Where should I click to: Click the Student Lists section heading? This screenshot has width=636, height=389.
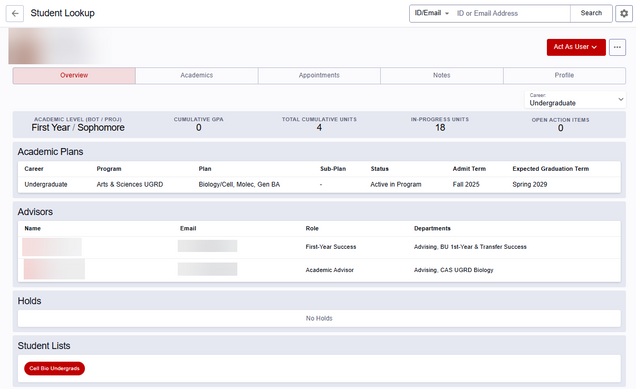coord(44,346)
